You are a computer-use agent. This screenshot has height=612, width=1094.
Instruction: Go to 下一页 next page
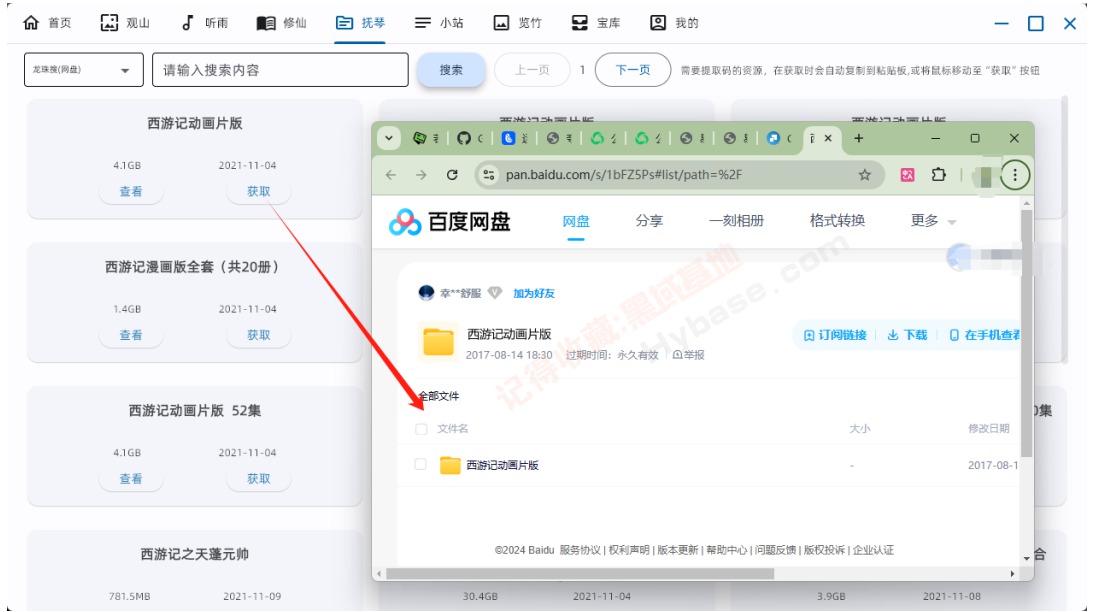pos(633,70)
